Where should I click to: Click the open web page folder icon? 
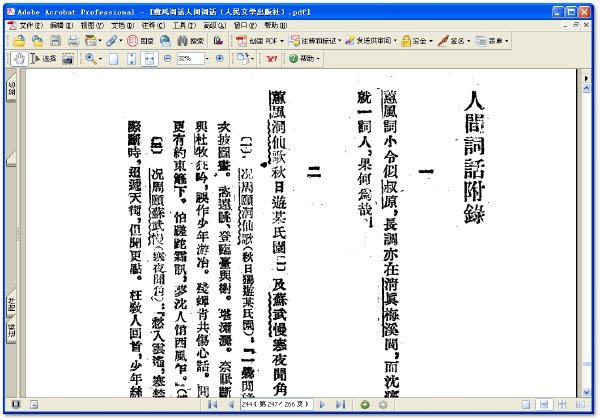[37, 41]
